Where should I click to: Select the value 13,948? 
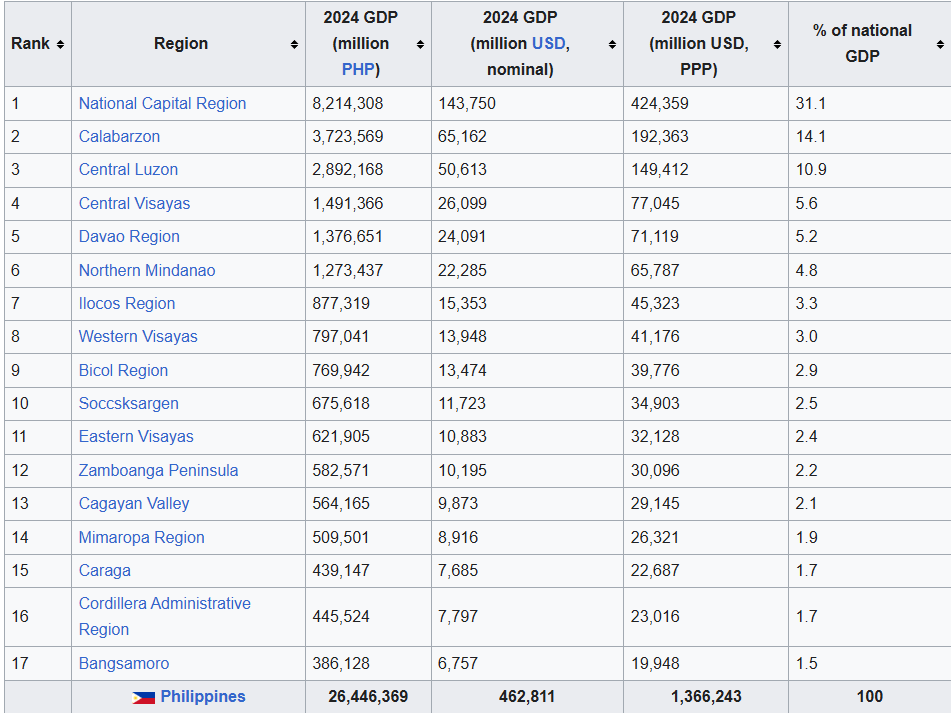tap(462, 336)
